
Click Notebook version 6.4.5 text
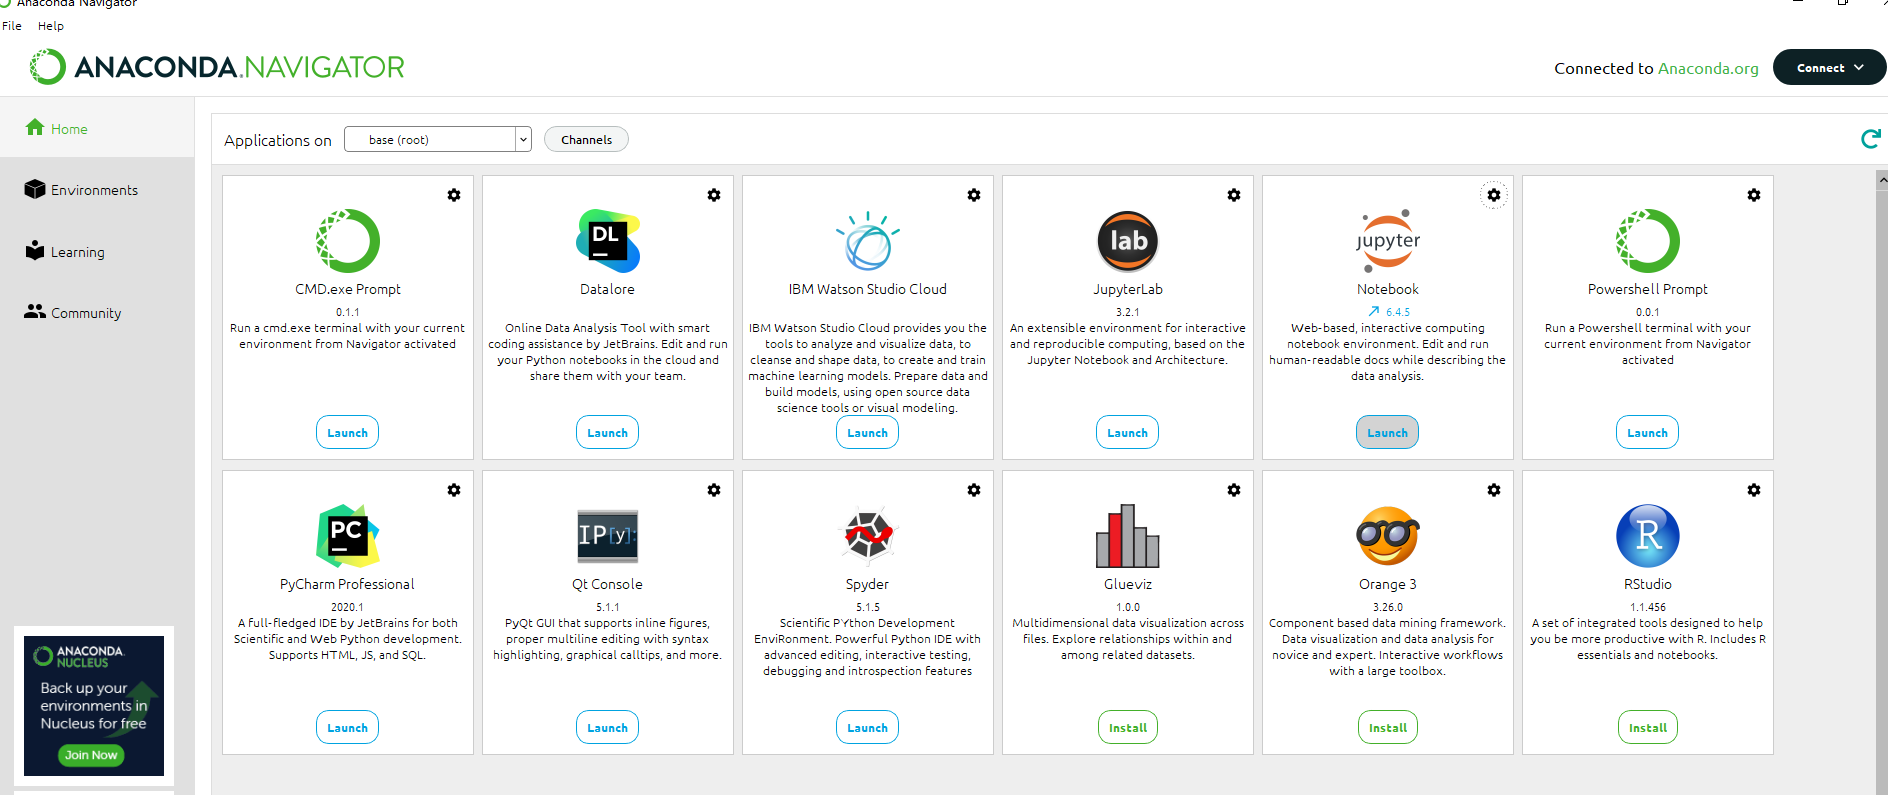pyautogui.click(x=1398, y=312)
